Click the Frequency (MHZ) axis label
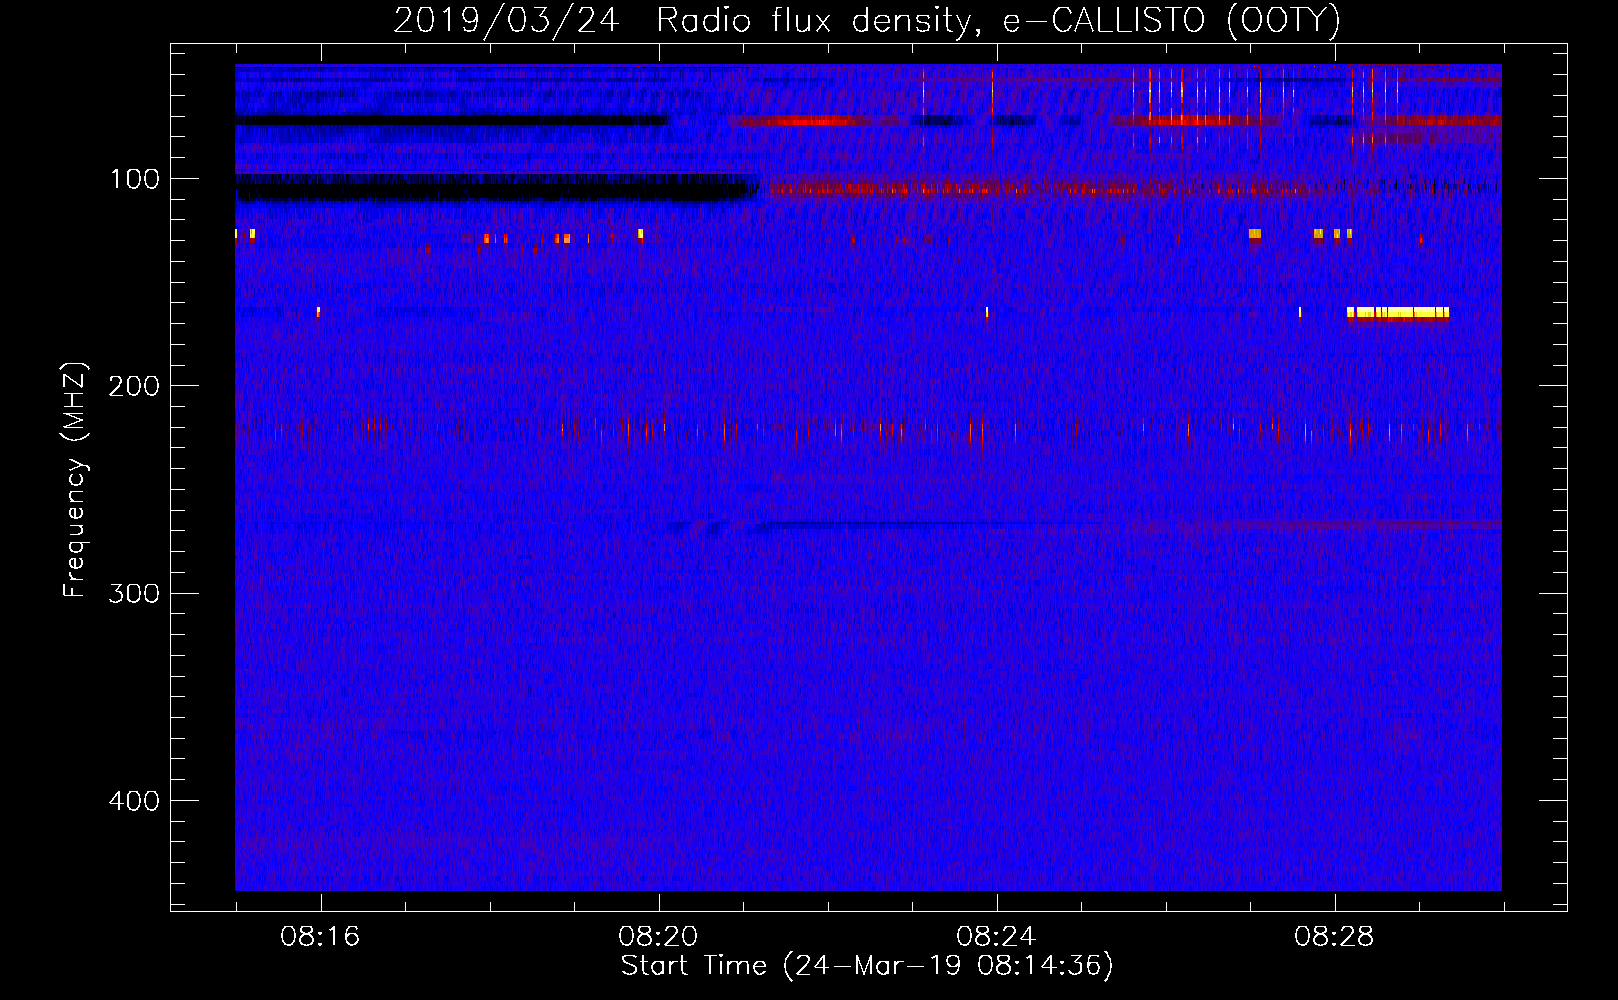 pyautogui.click(x=75, y=479)
